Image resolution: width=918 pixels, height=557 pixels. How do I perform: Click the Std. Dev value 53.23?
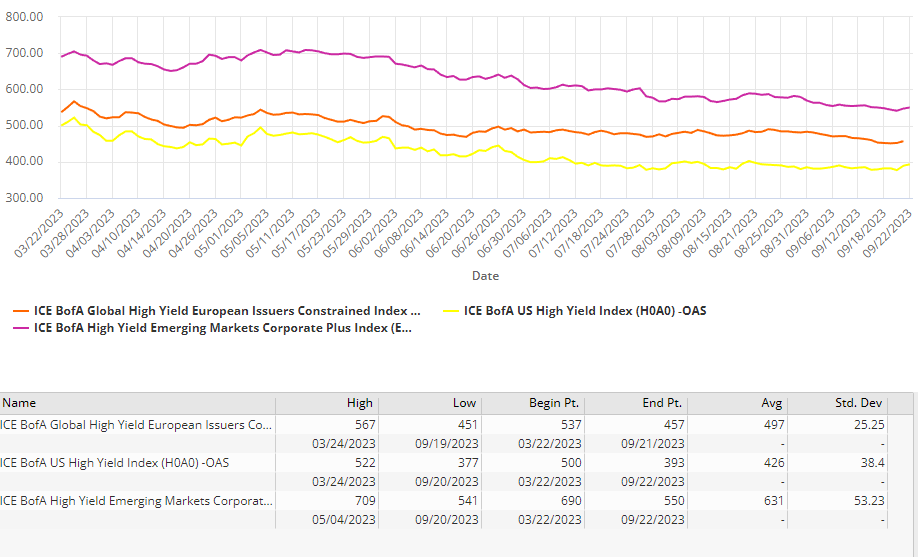coord(869,501)
